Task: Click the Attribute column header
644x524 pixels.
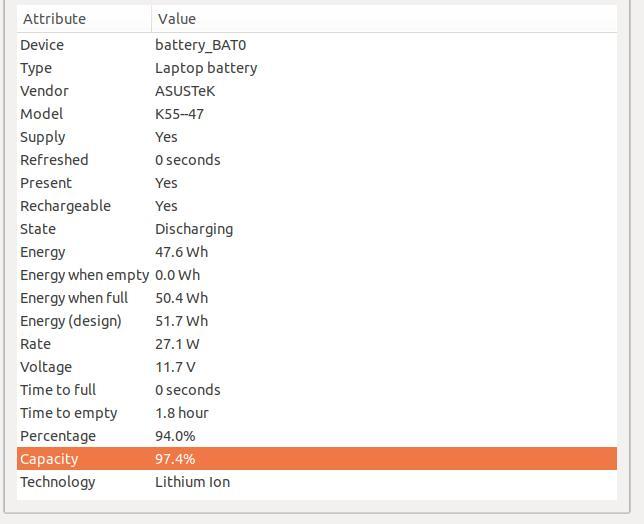Action: coord(84,19)
